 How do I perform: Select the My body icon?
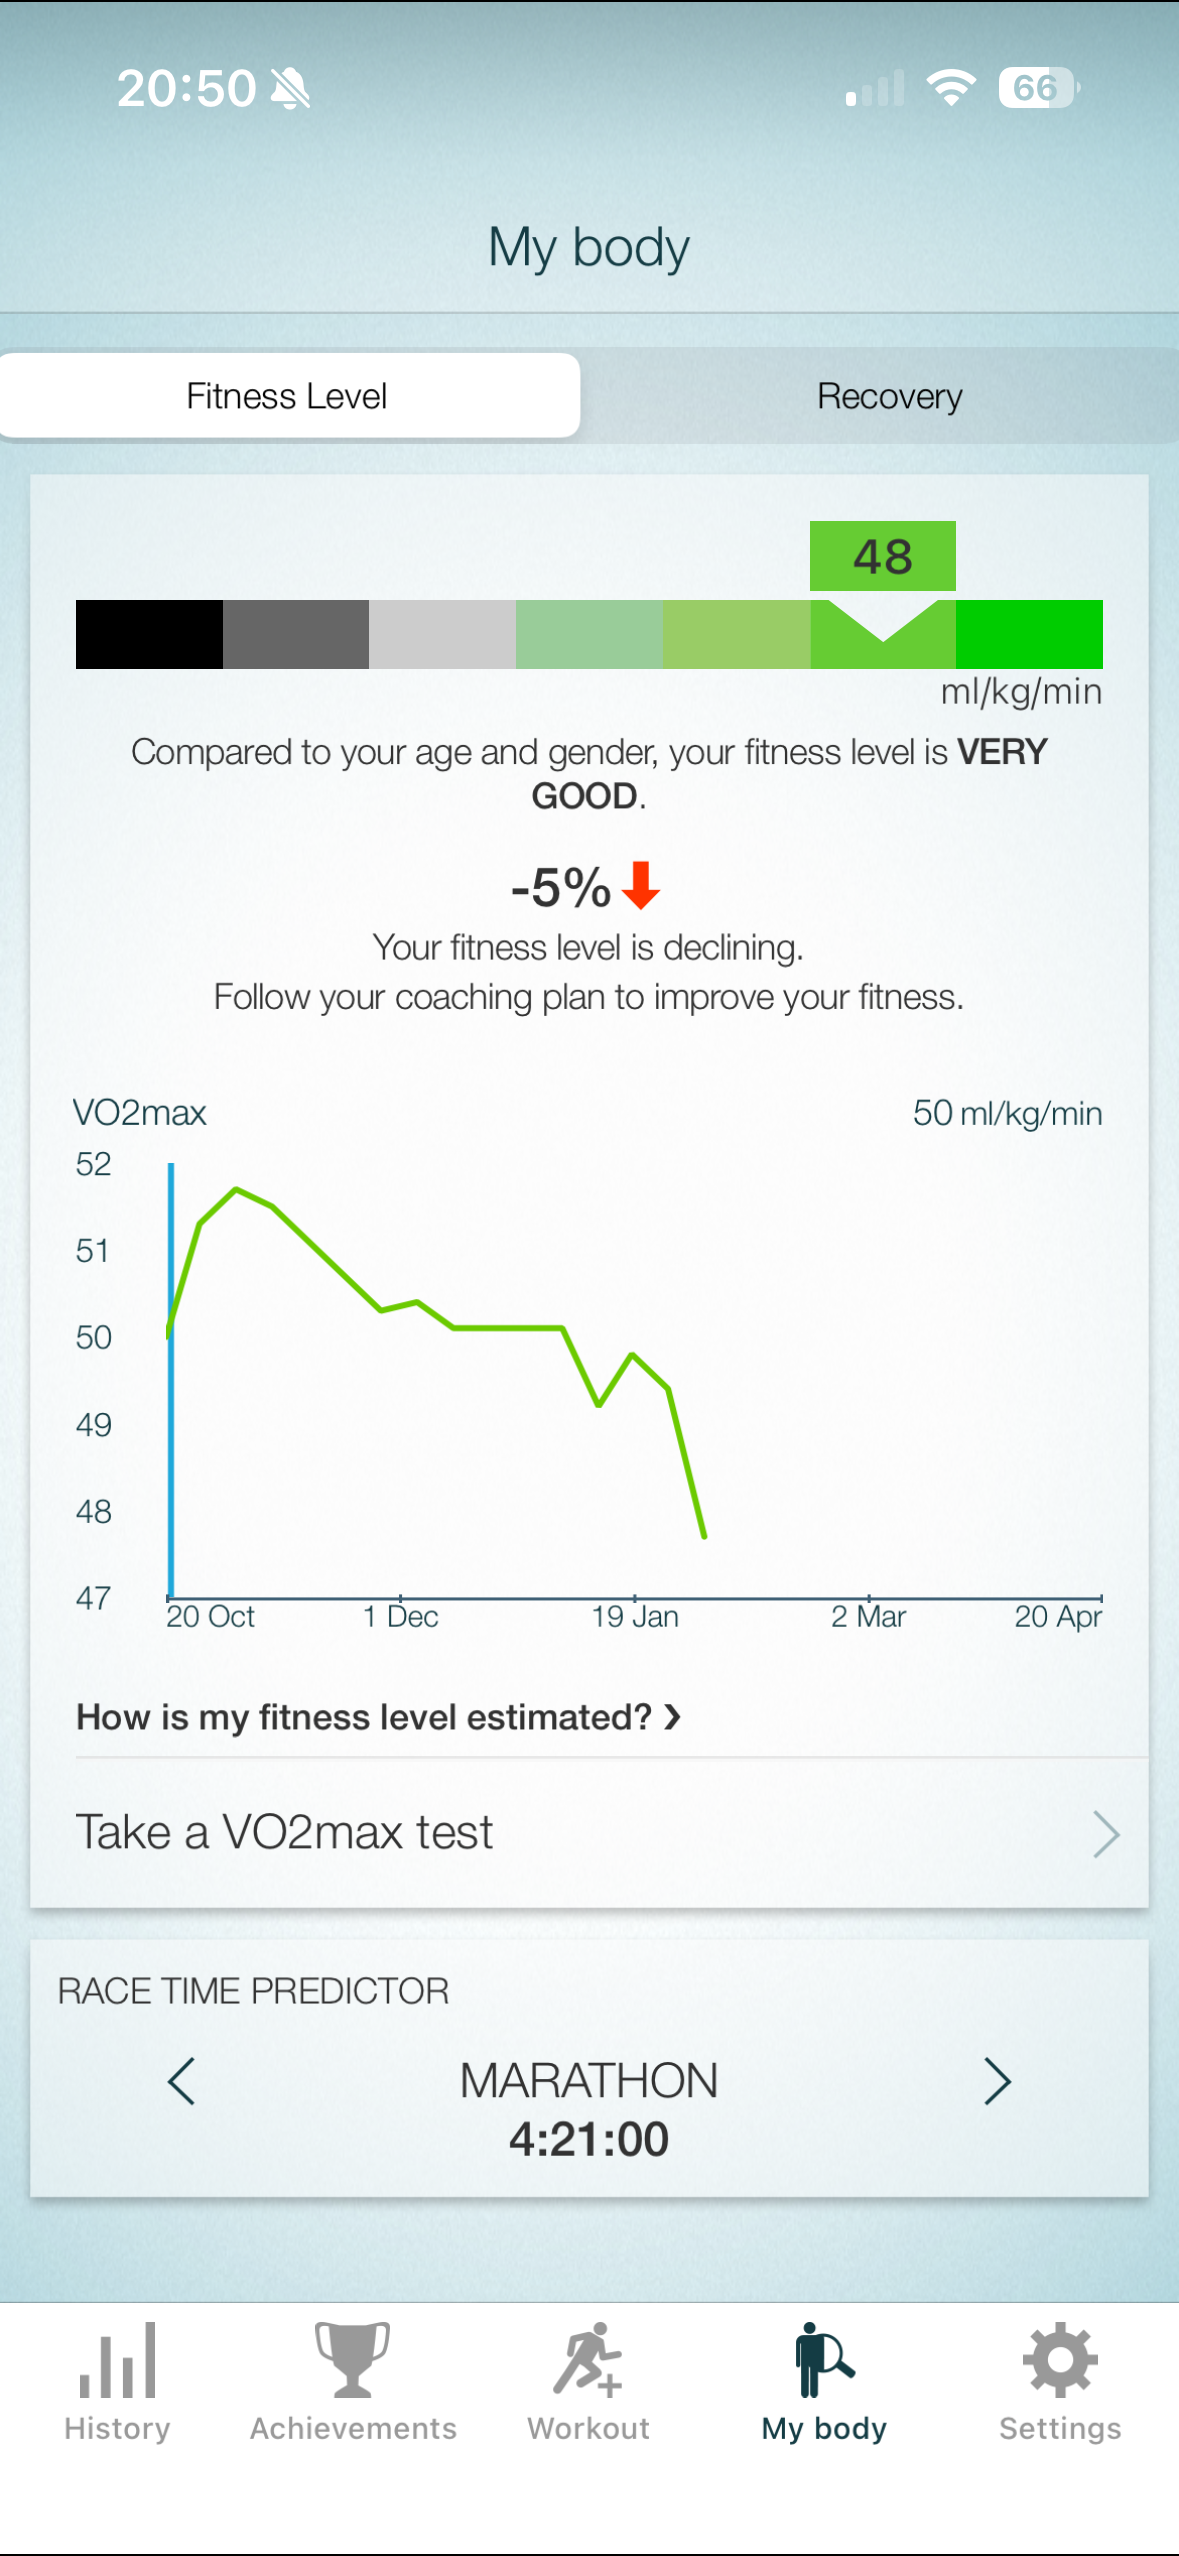(x=824, y=2361)
